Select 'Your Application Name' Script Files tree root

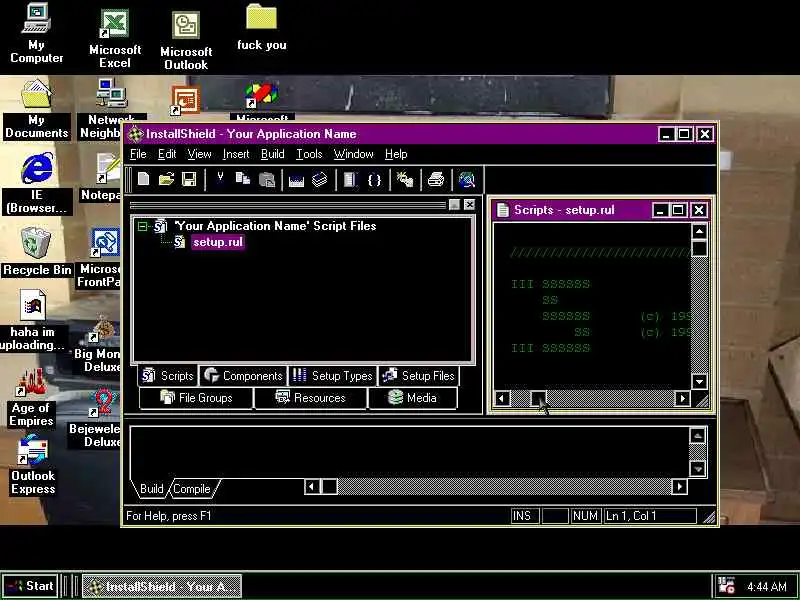(x=276, y=226)
